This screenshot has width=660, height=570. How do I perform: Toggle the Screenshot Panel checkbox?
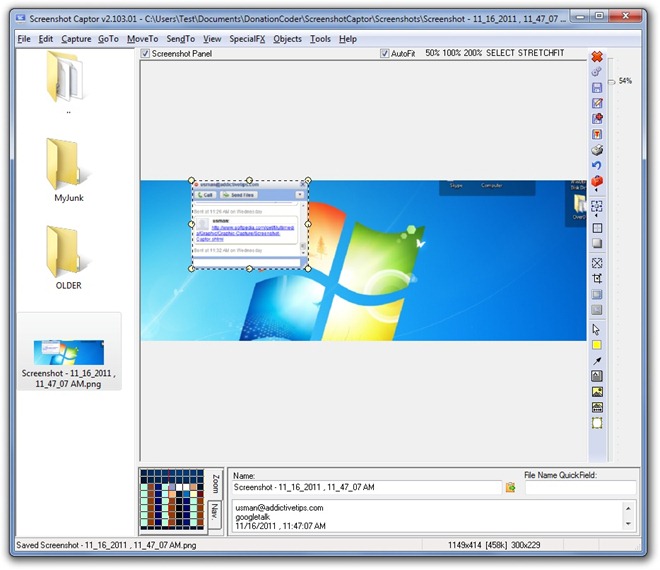pos(145,53)
